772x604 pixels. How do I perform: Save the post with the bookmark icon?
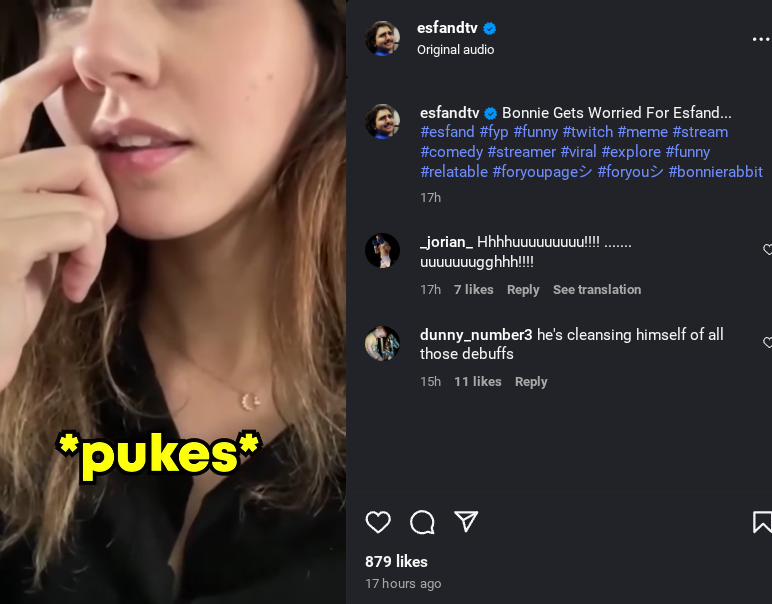point(762,522)
